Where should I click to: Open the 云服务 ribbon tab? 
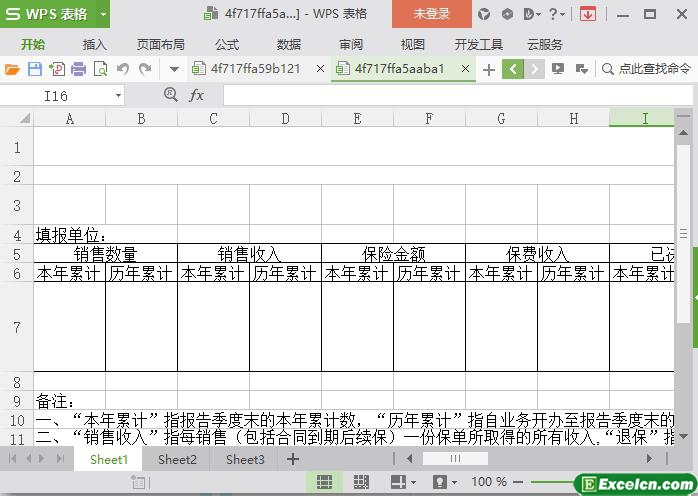(545, 45)
